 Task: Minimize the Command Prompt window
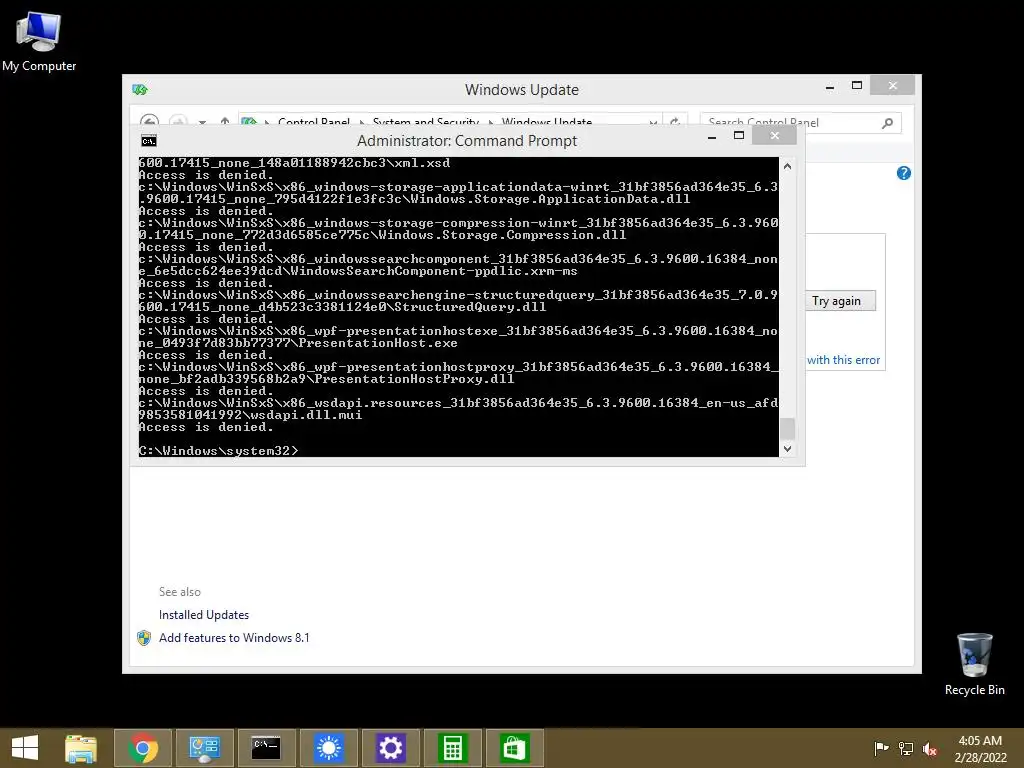(712, 136)
